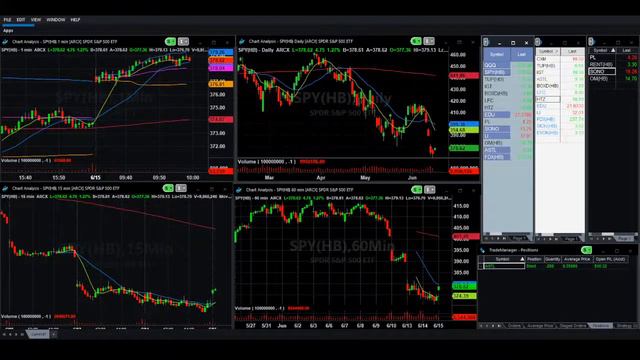The height and width of the screenshot is (360, 640).
Task: Sort TradeManager by Position column
Action: (534, 259)
